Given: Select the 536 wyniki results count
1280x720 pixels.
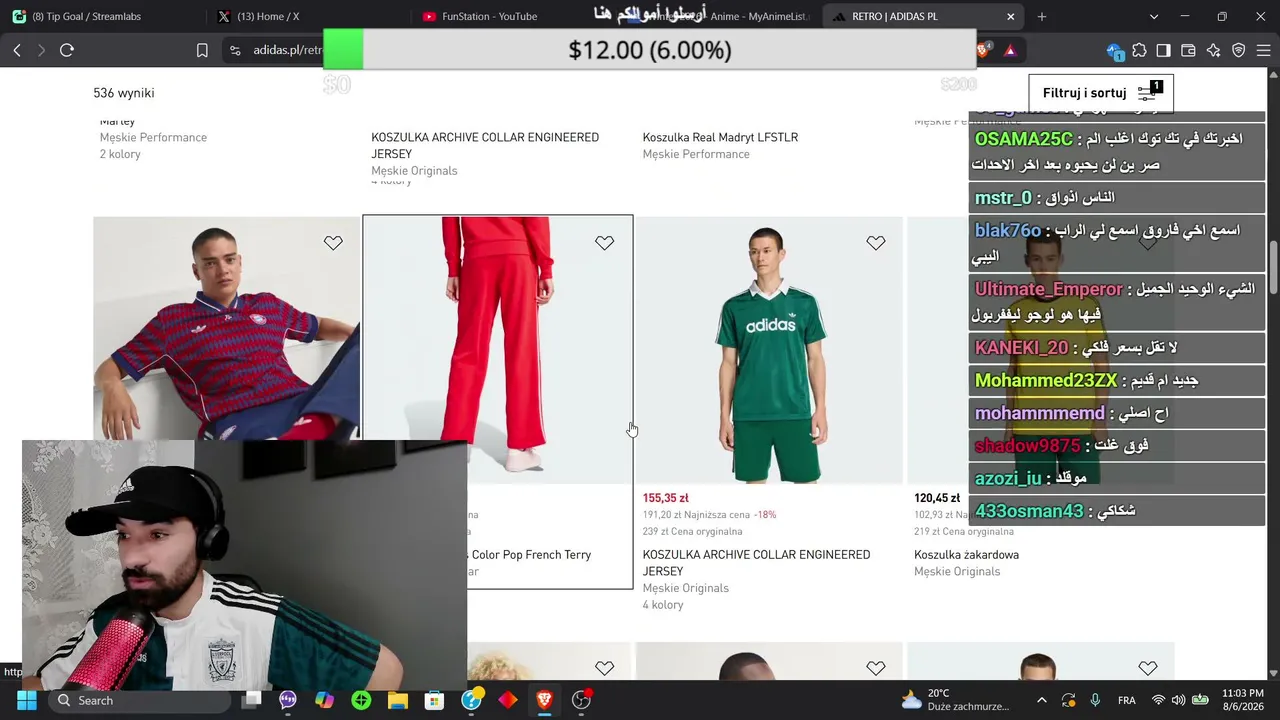Looking at the screenshot, I should point(124,93).
